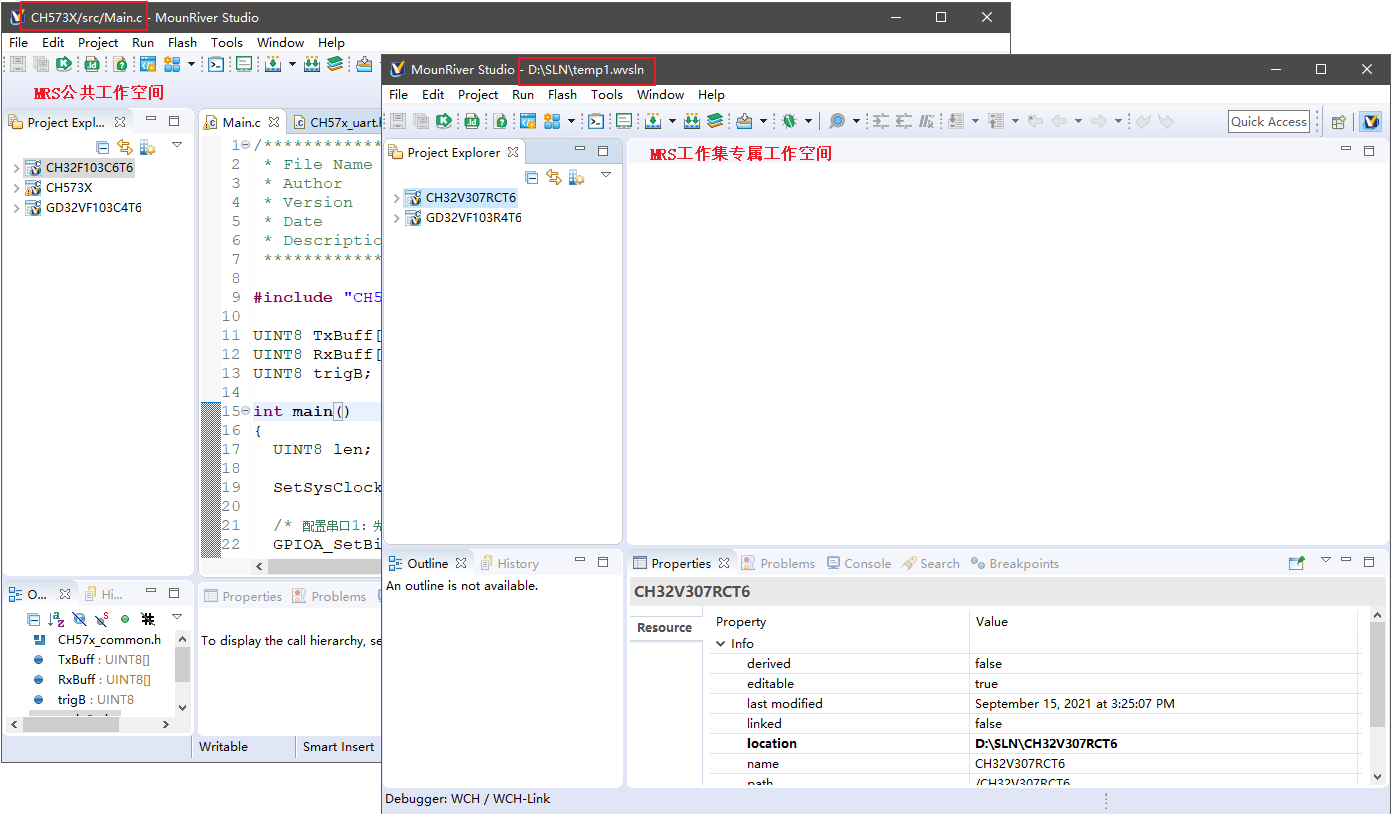Switch to the Console tab
This screenshot has height=814, width=1392.
click(859, 564)
